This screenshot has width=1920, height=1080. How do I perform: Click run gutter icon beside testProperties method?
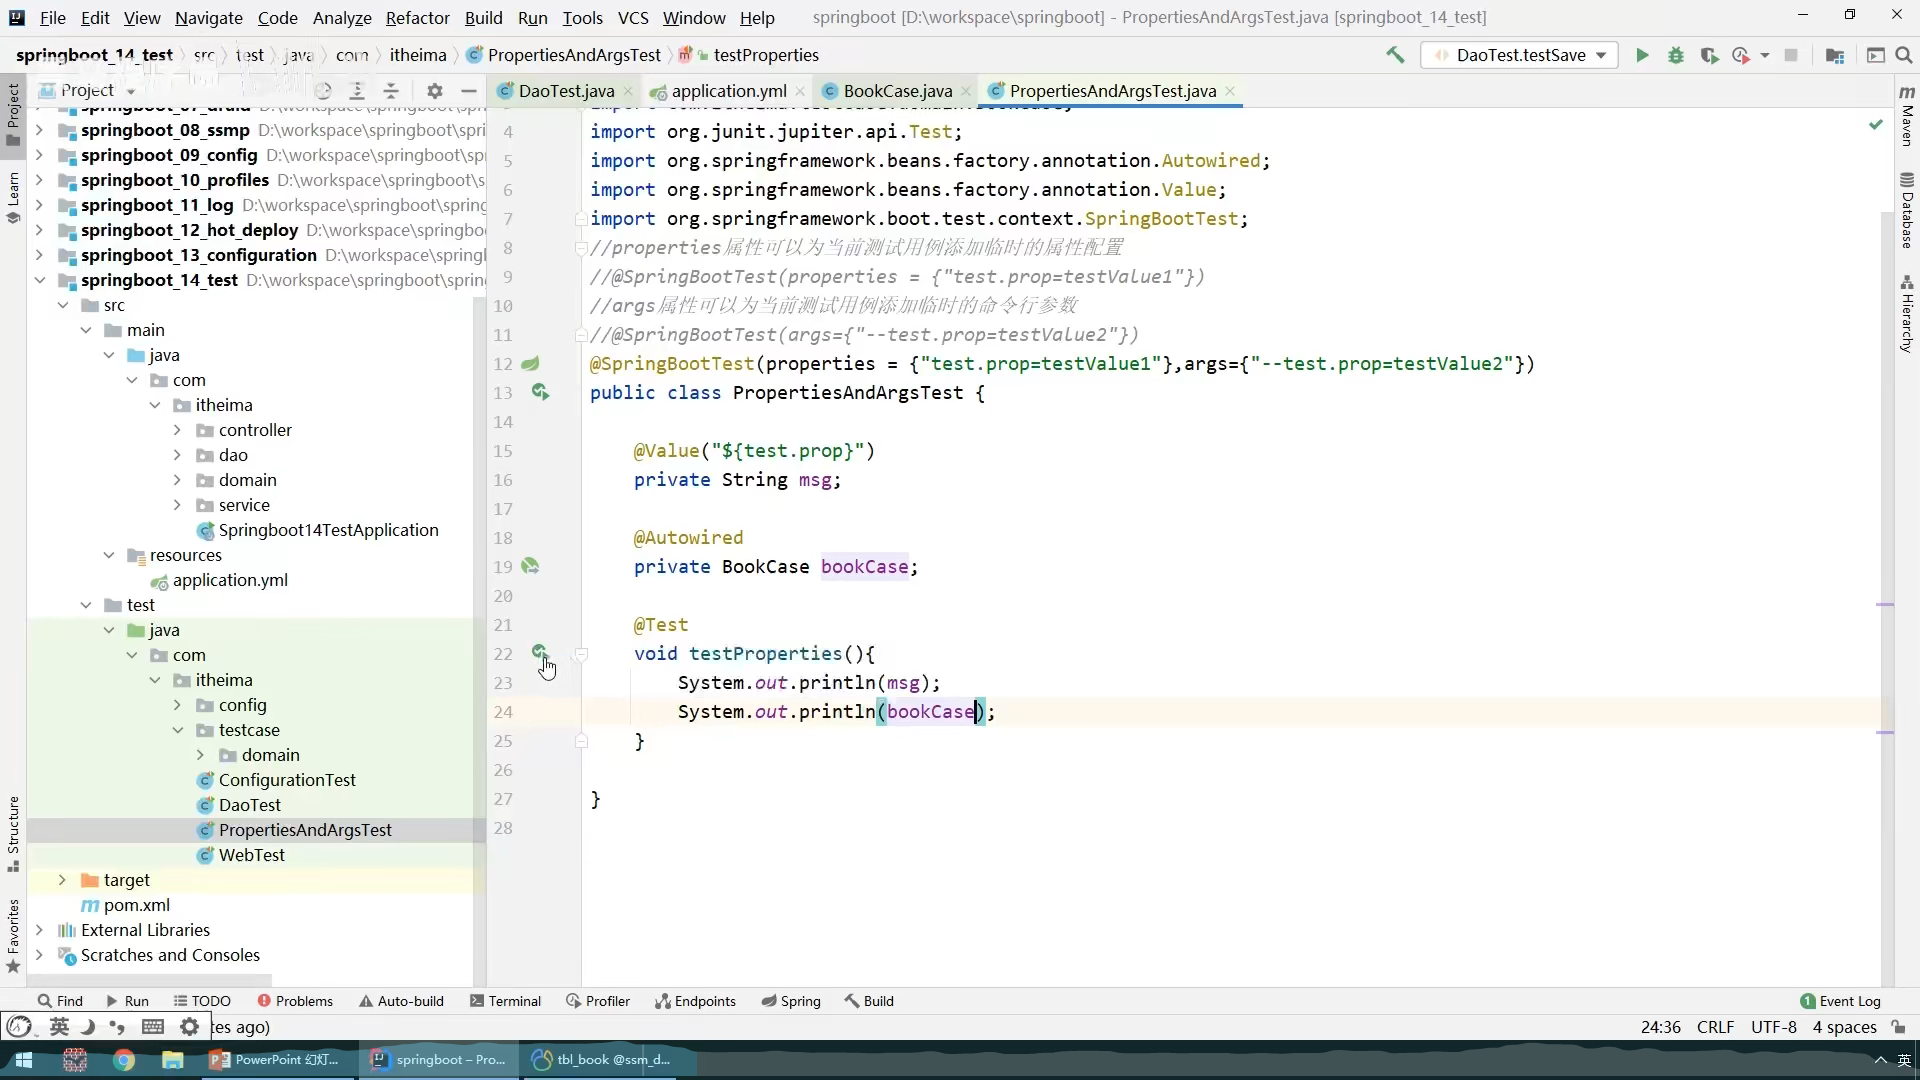coord(539,652)
